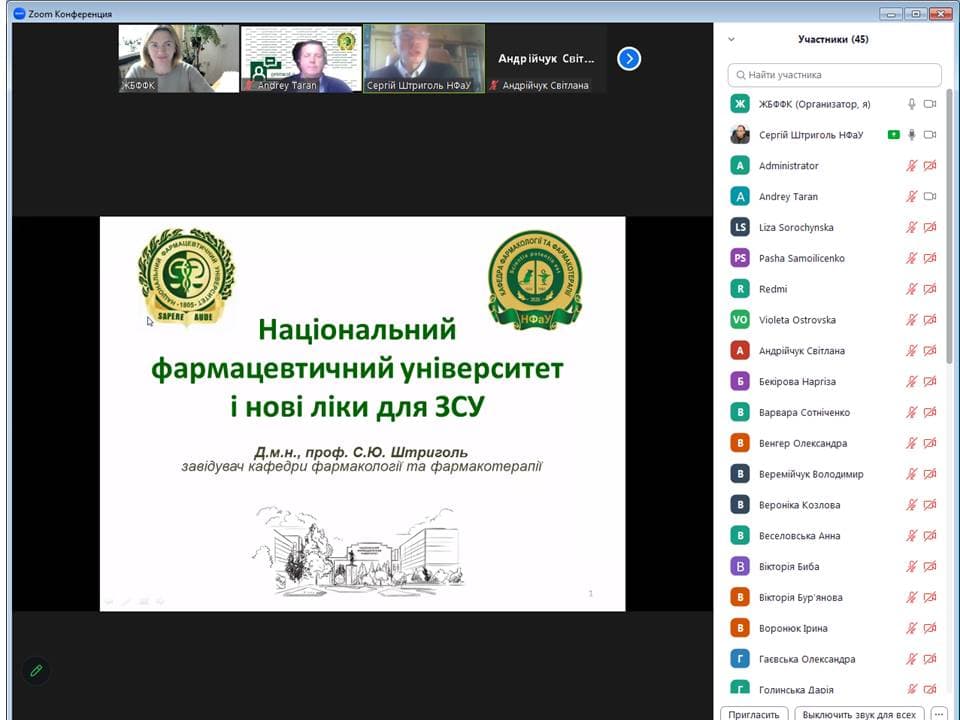This screenshot has width=960, height=720.
Task: Select Andrey Taran video thumbnail
Action: click(301, 59)
